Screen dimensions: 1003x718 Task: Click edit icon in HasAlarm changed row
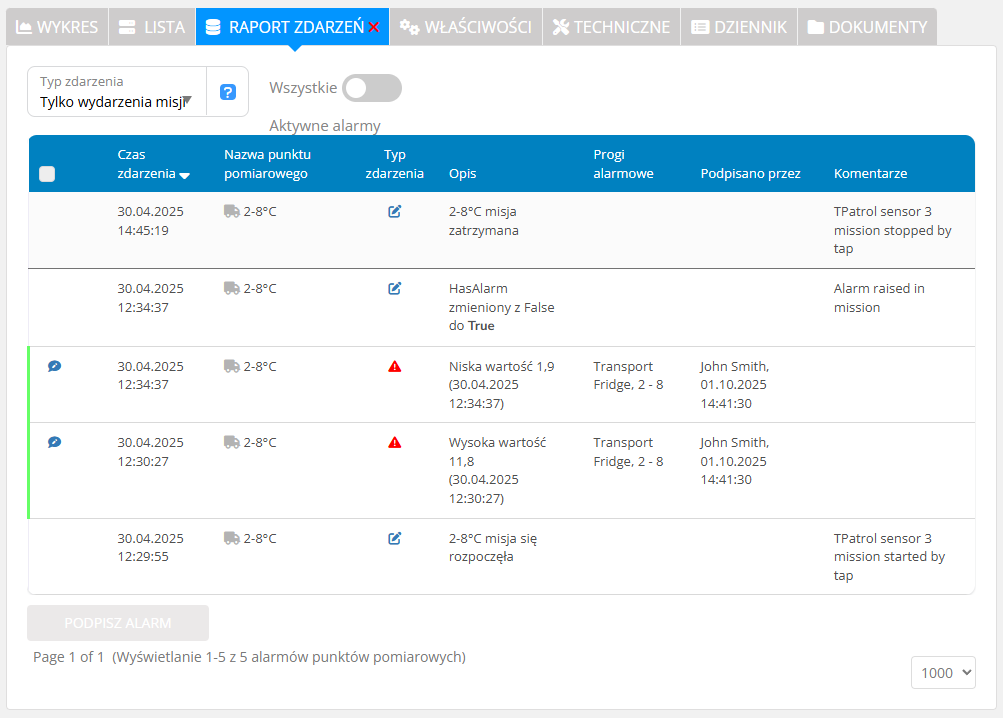[x=395, y=288]
